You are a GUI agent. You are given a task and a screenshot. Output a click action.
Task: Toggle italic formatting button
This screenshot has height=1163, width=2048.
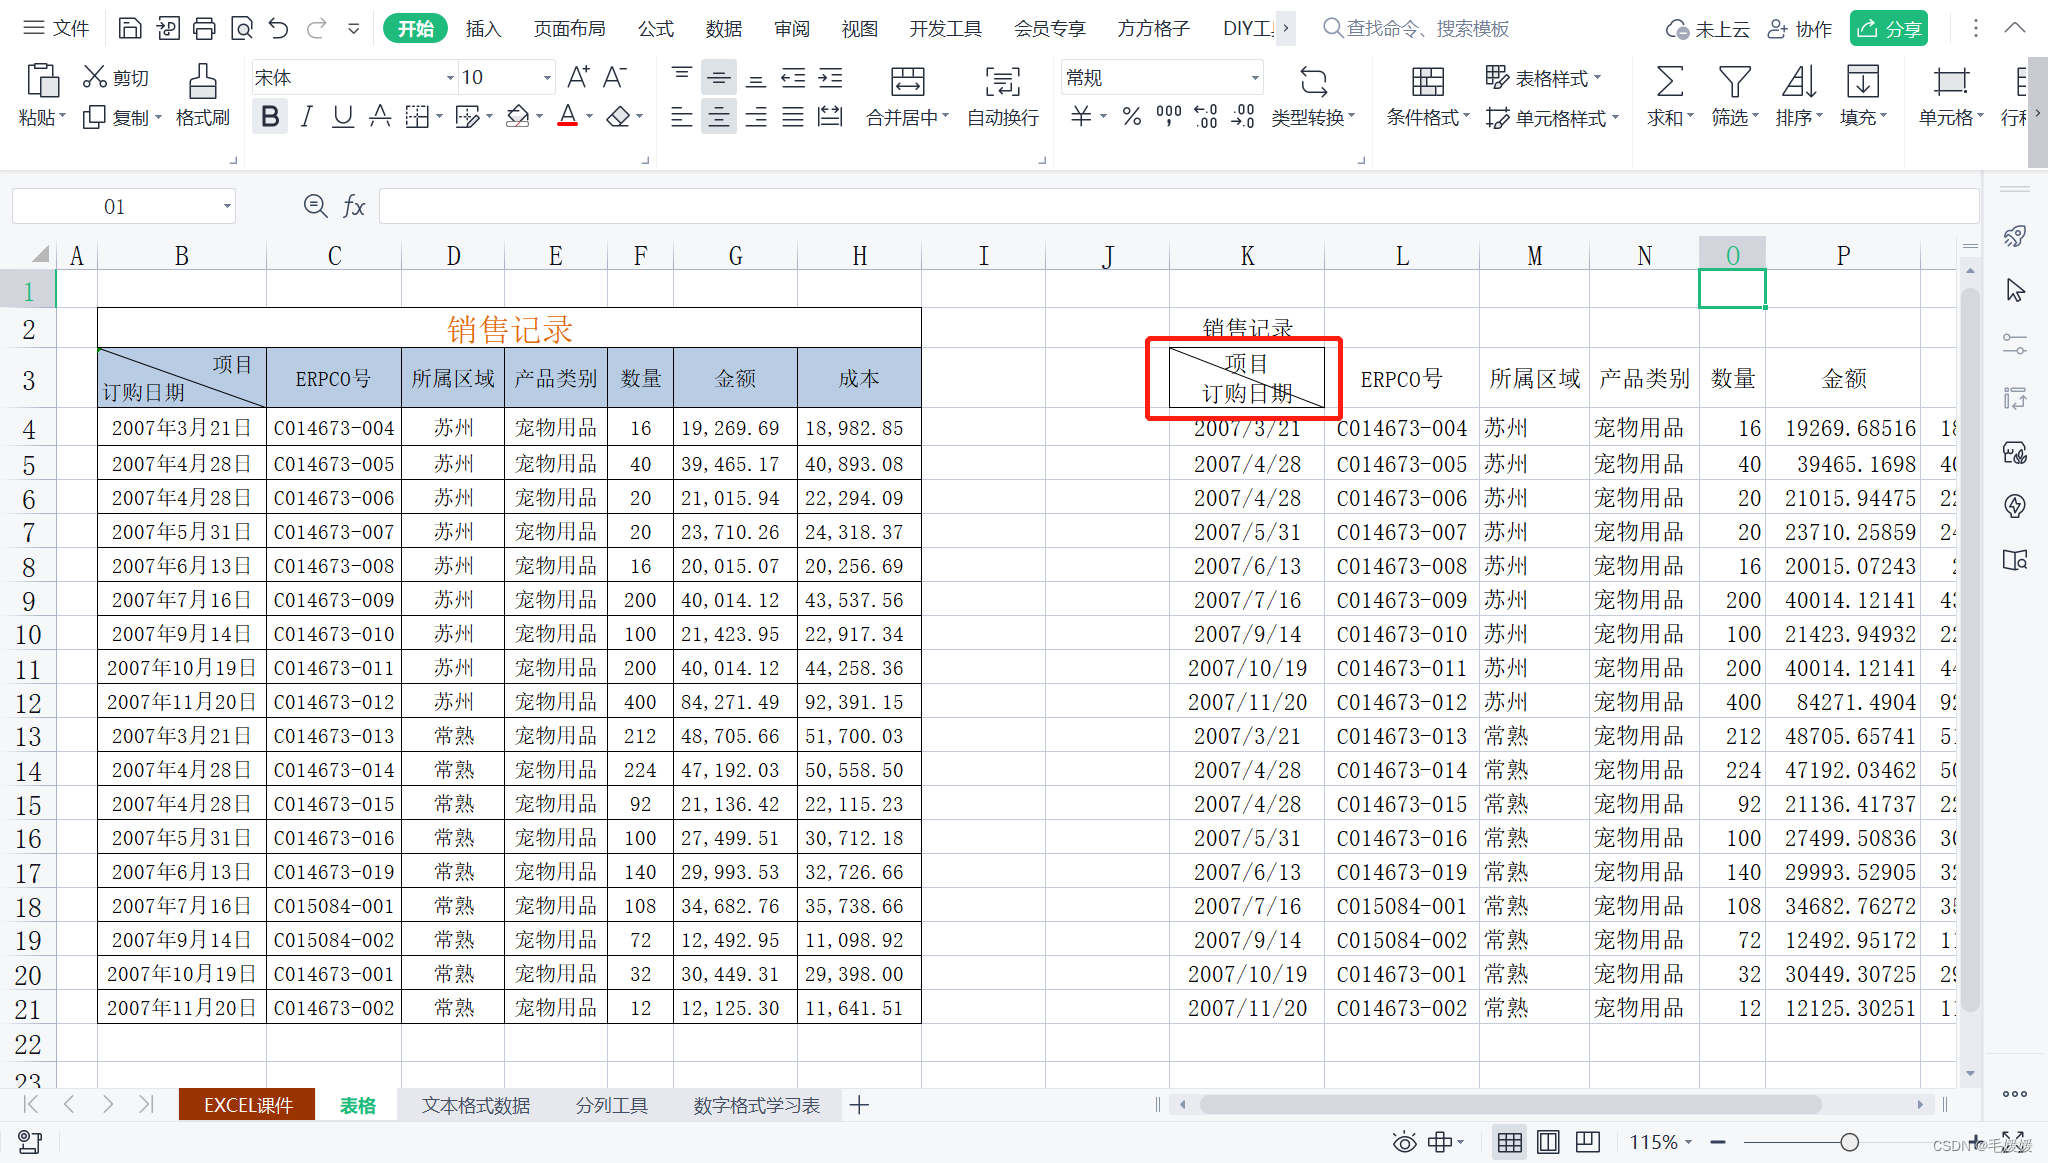[307, 117]
